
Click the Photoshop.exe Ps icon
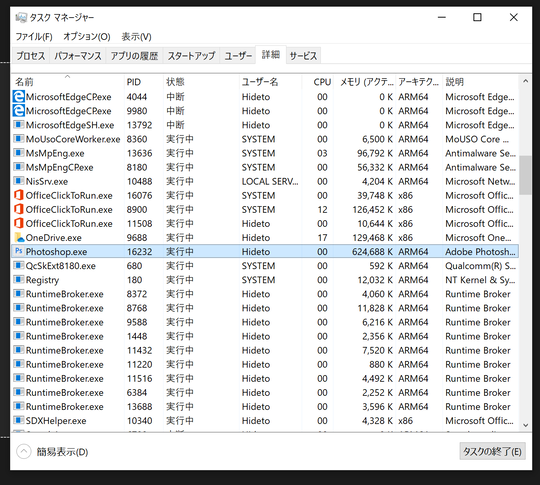(19, 251)
